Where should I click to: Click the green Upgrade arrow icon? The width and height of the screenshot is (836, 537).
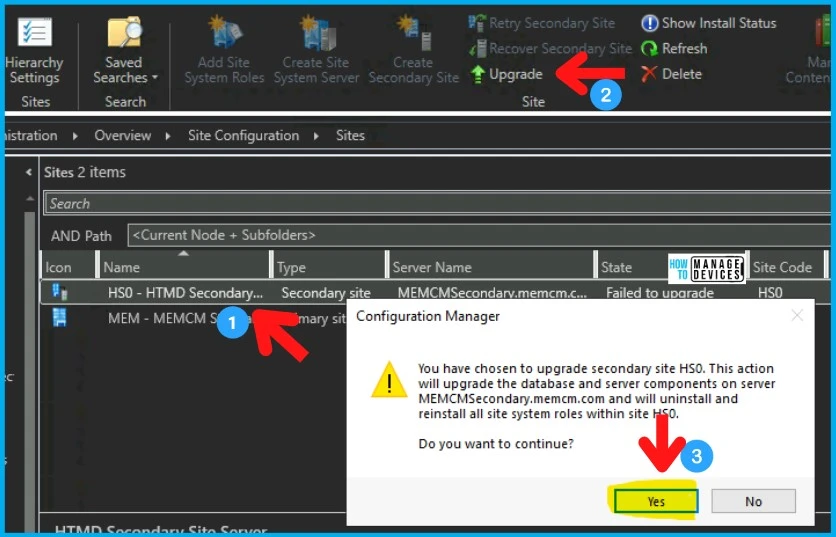tap(477, 74)
